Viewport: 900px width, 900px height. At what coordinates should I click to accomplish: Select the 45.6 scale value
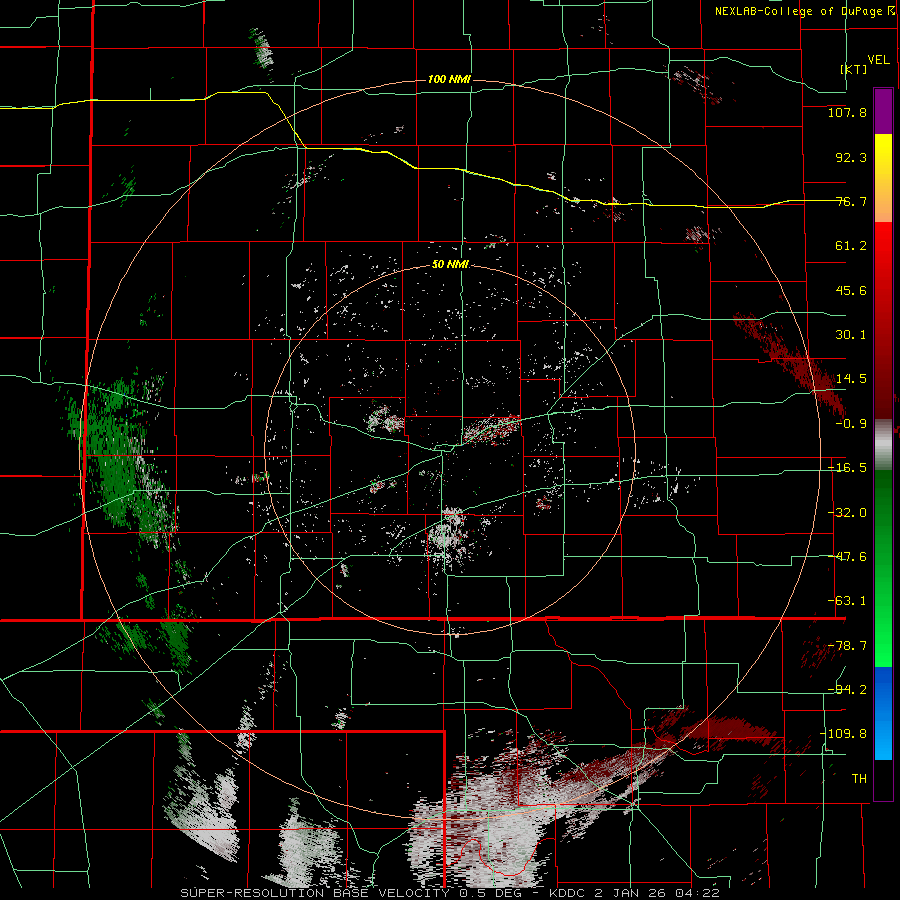point(851,290)
